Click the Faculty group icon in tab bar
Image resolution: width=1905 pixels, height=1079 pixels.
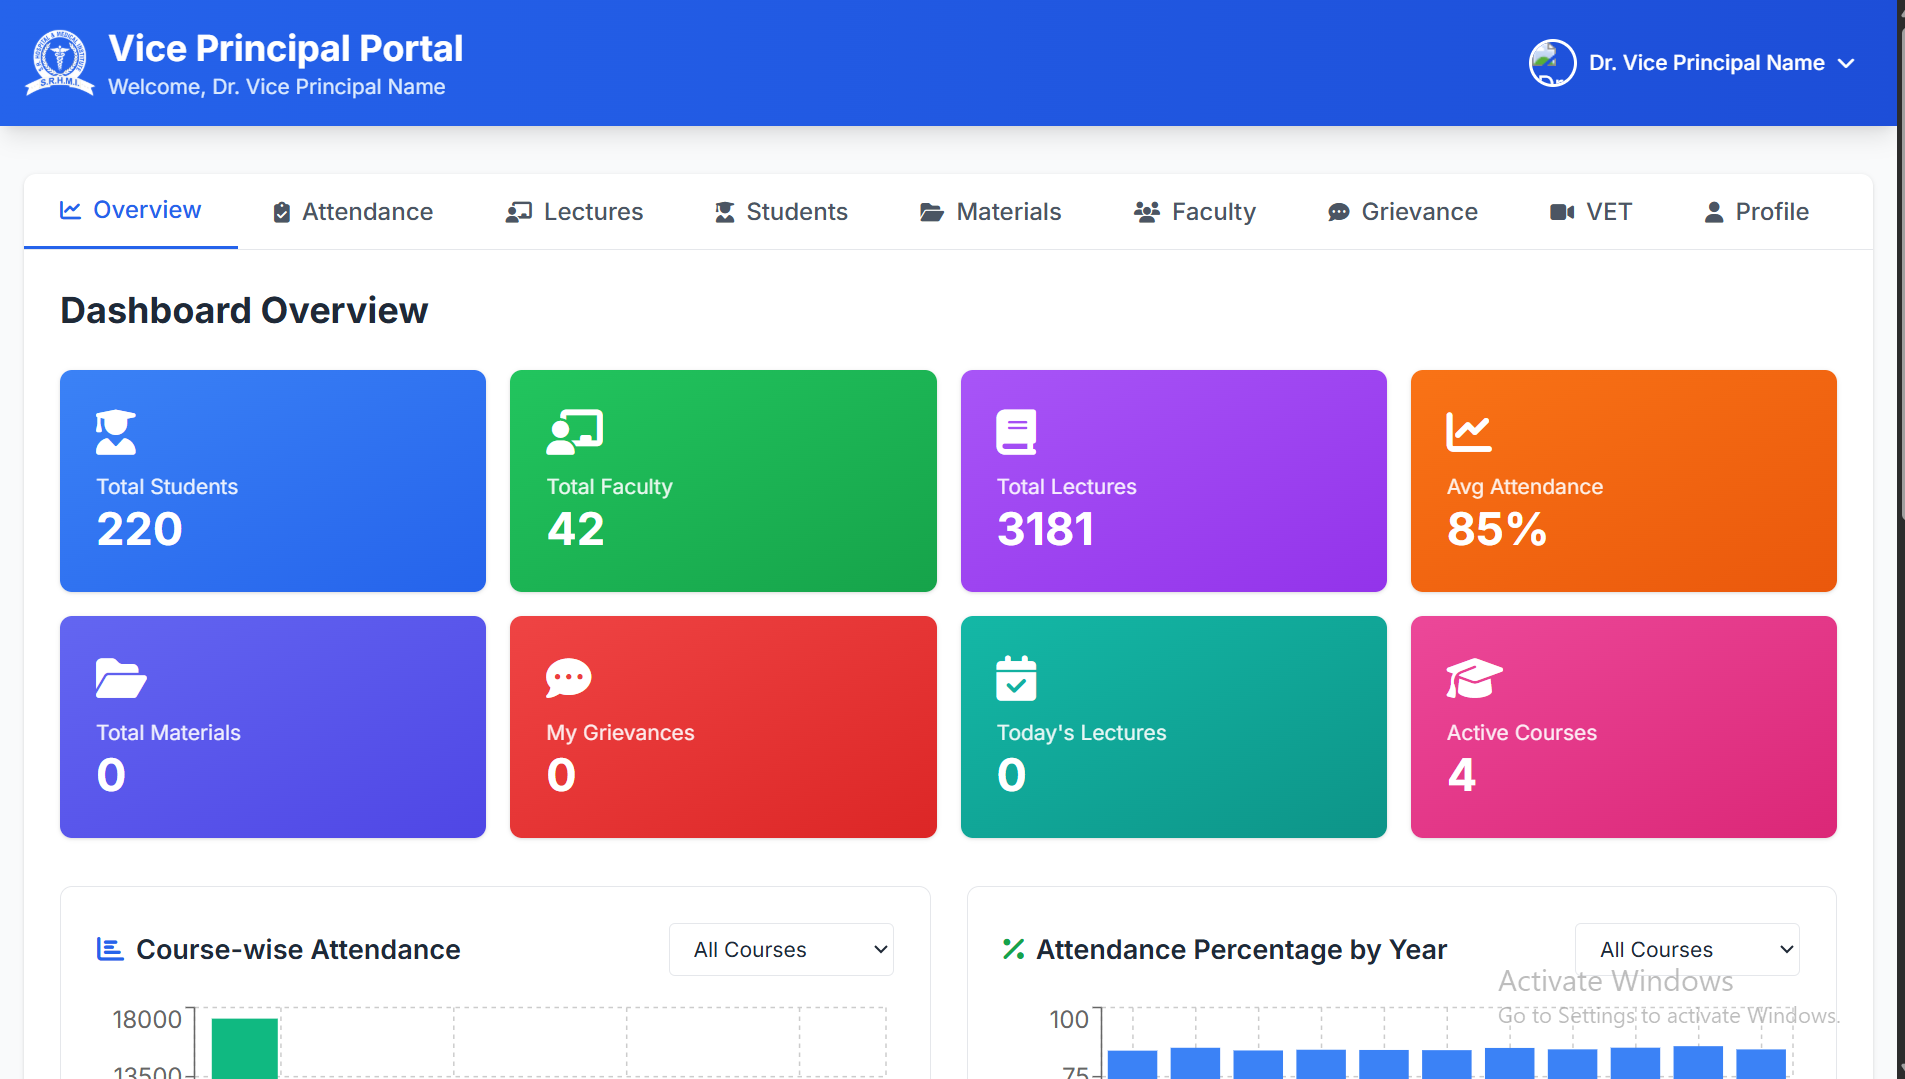(x=1147, y=212)
